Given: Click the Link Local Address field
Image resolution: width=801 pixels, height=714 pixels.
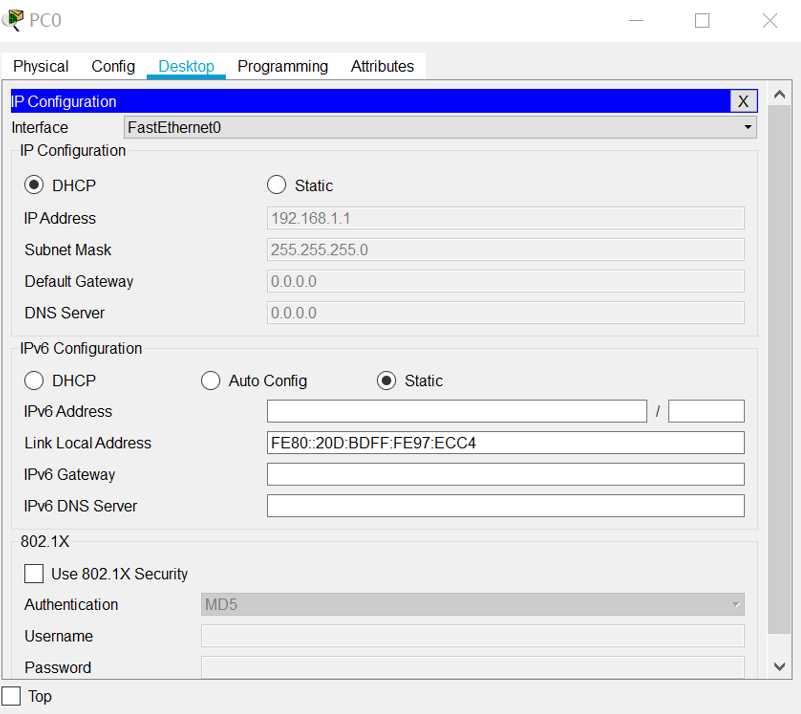Looking at the screenshot, I should [505, 443].
